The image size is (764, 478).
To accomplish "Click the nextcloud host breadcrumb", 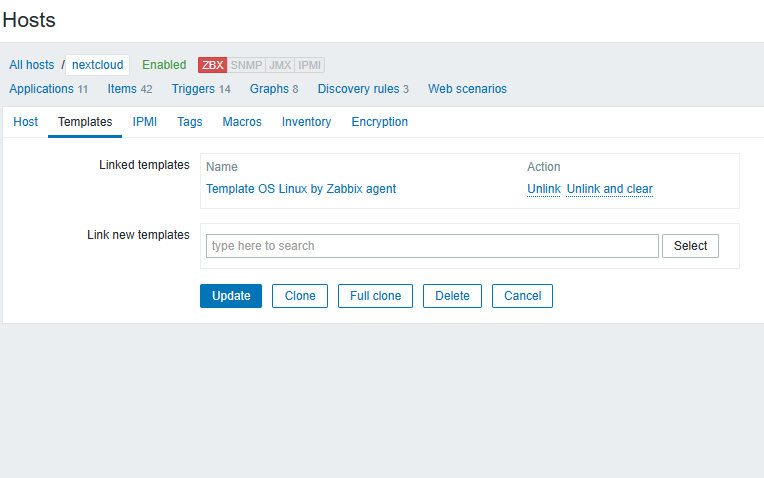I will [x=97, y=65].
